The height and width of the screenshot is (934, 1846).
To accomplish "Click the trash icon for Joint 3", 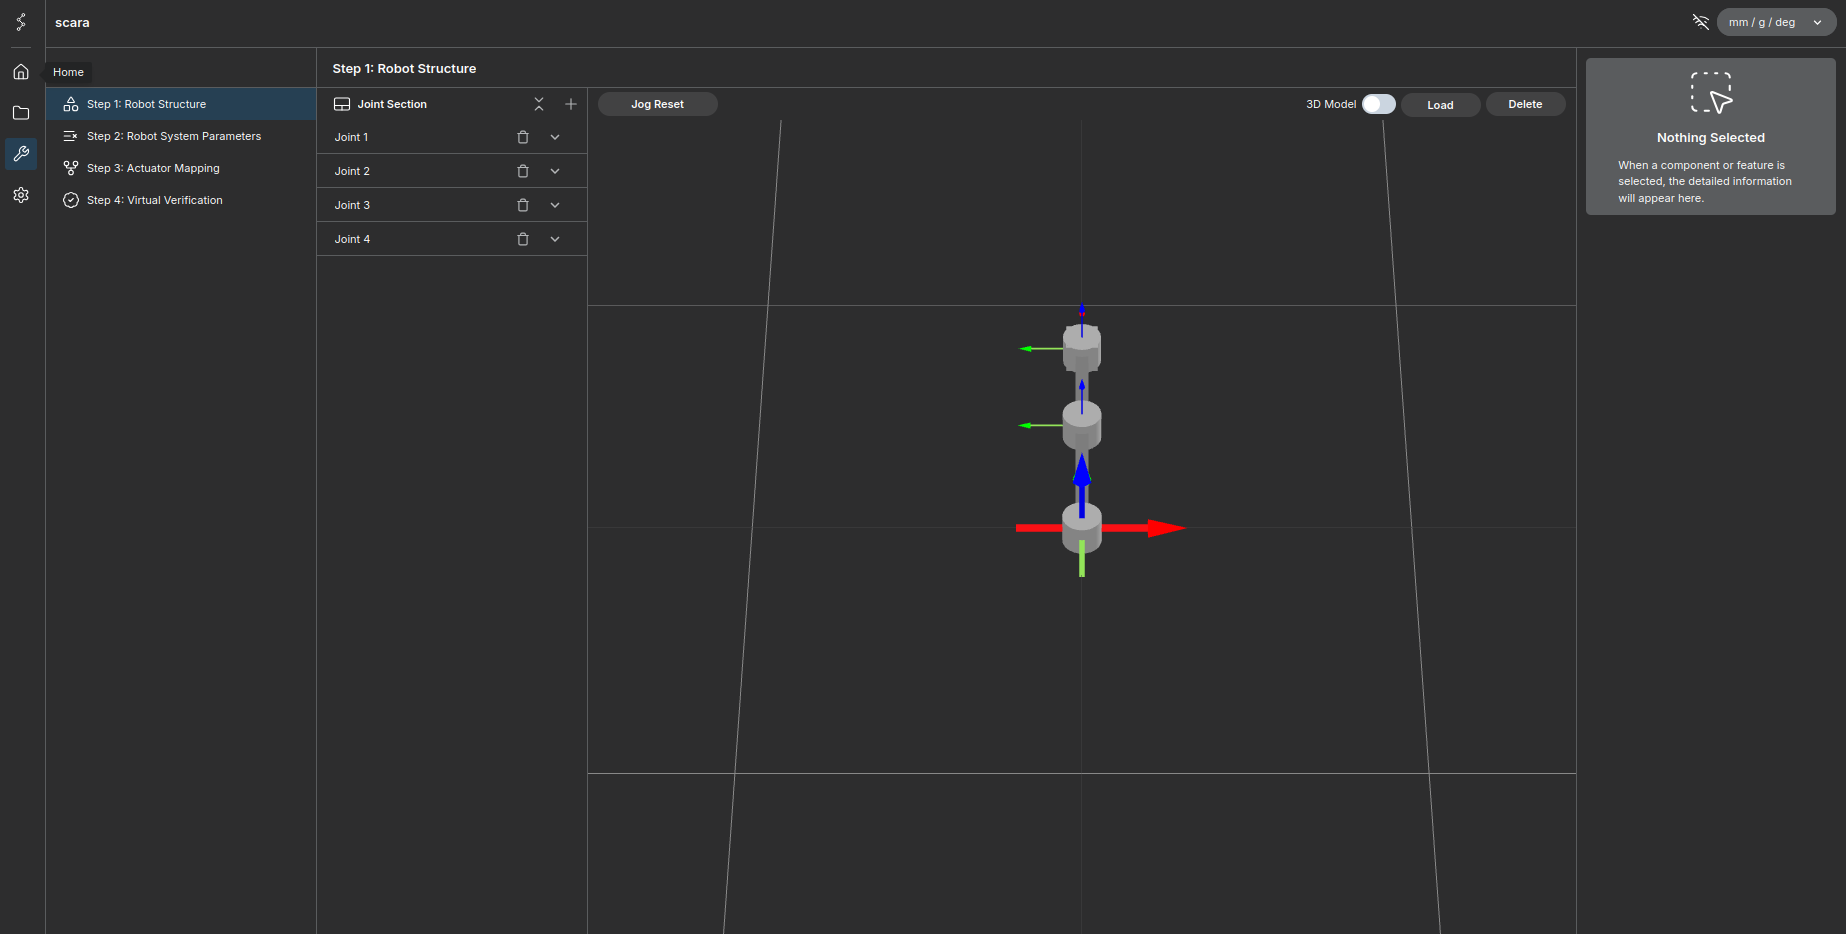I will [x=522, y=205].
